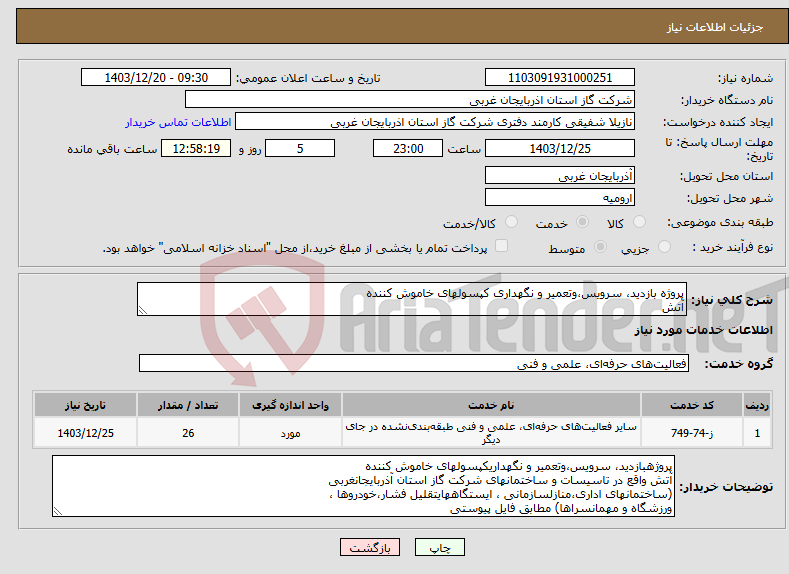Image resolution: width=789 pixels, height=574 pixels.
Task: Select the خدمت radio button
Action: pos(582,222)
